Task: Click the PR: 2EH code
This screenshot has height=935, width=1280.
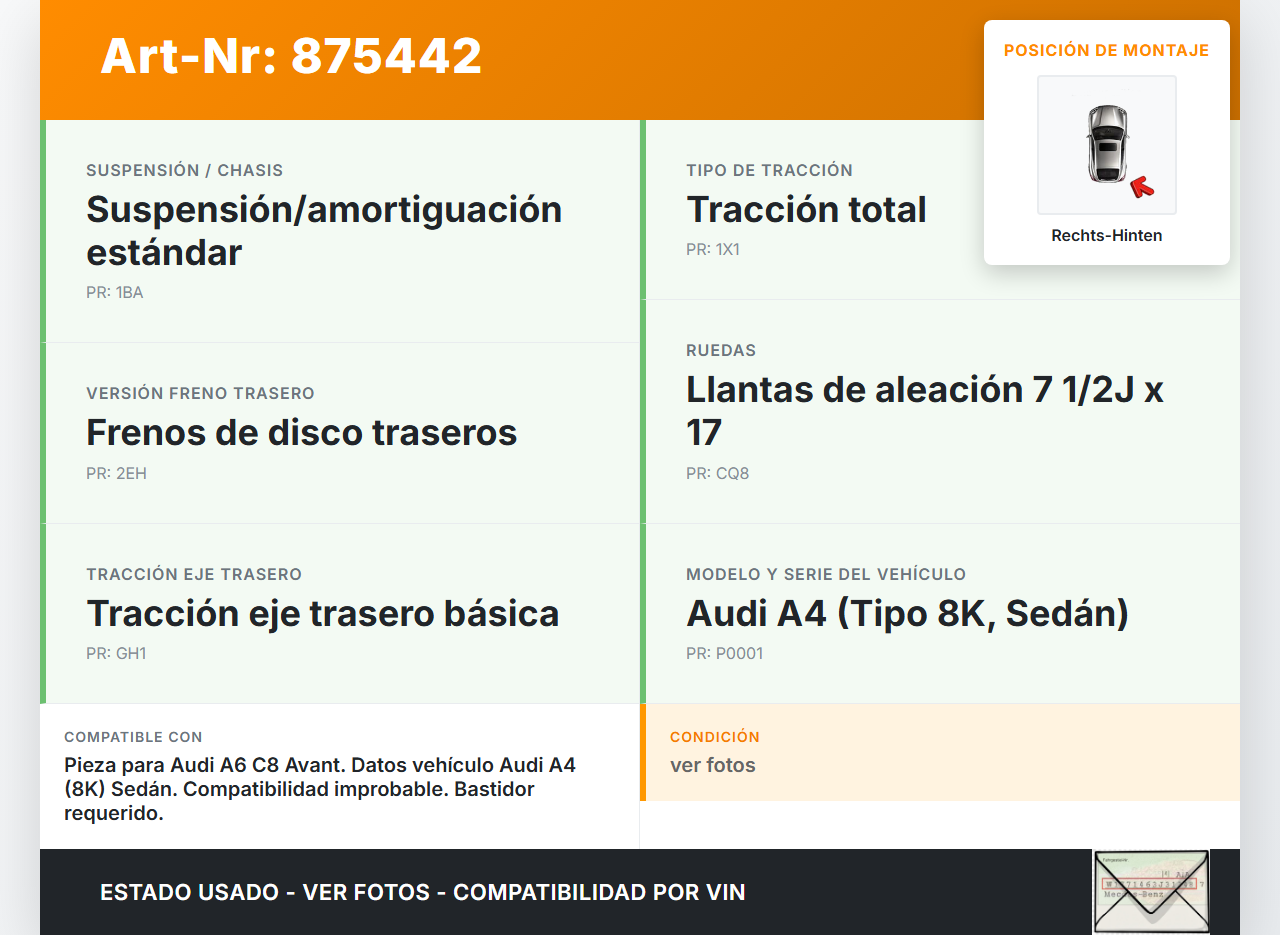Action: [116, 473]
